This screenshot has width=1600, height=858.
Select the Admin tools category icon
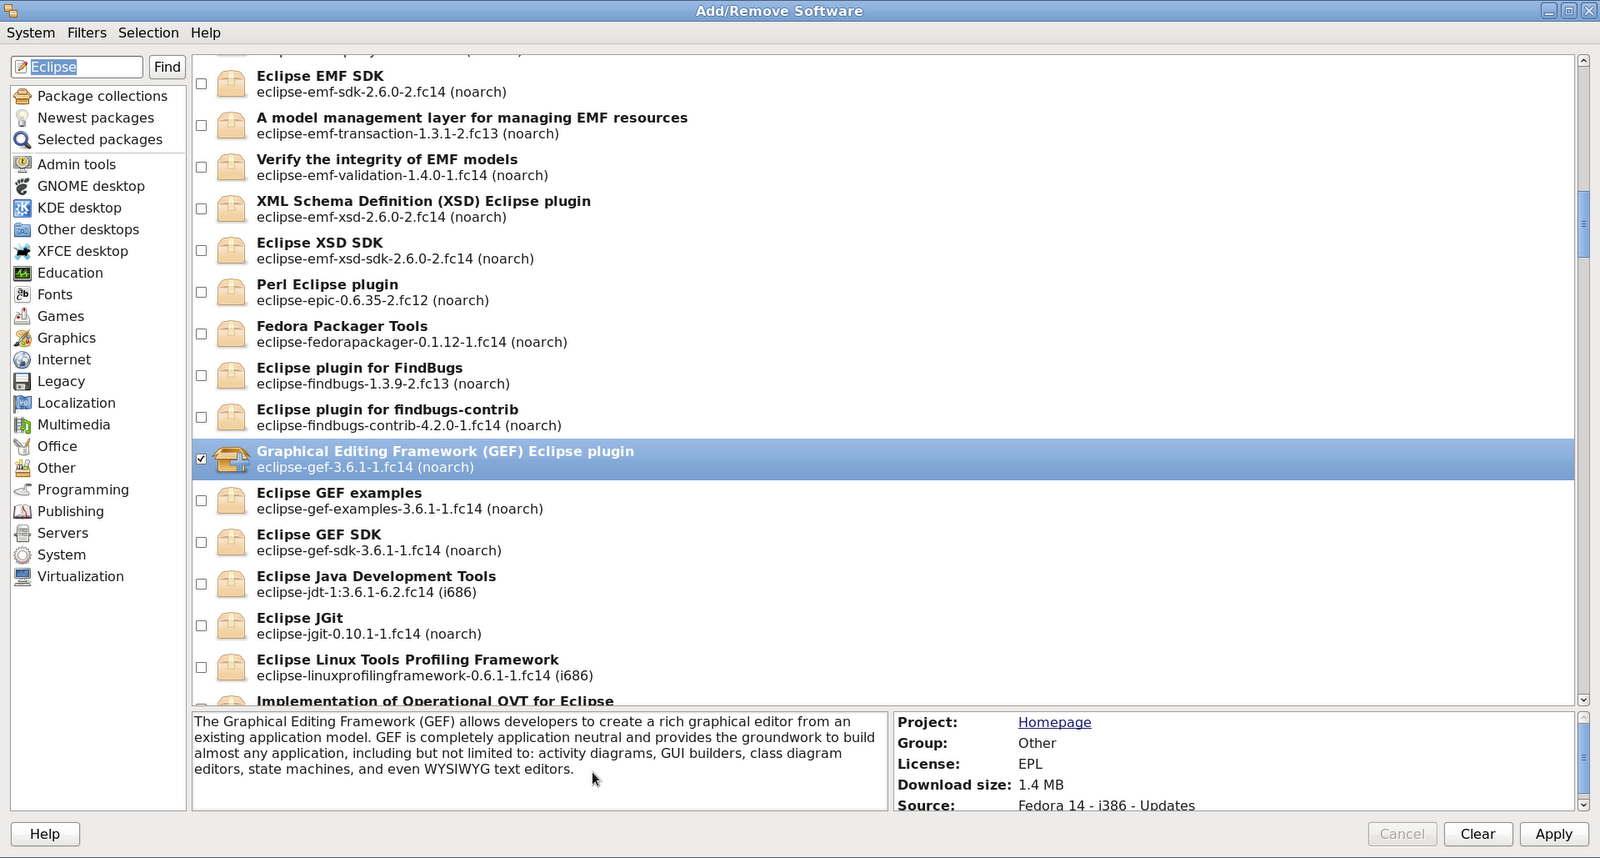pos(22,164)
